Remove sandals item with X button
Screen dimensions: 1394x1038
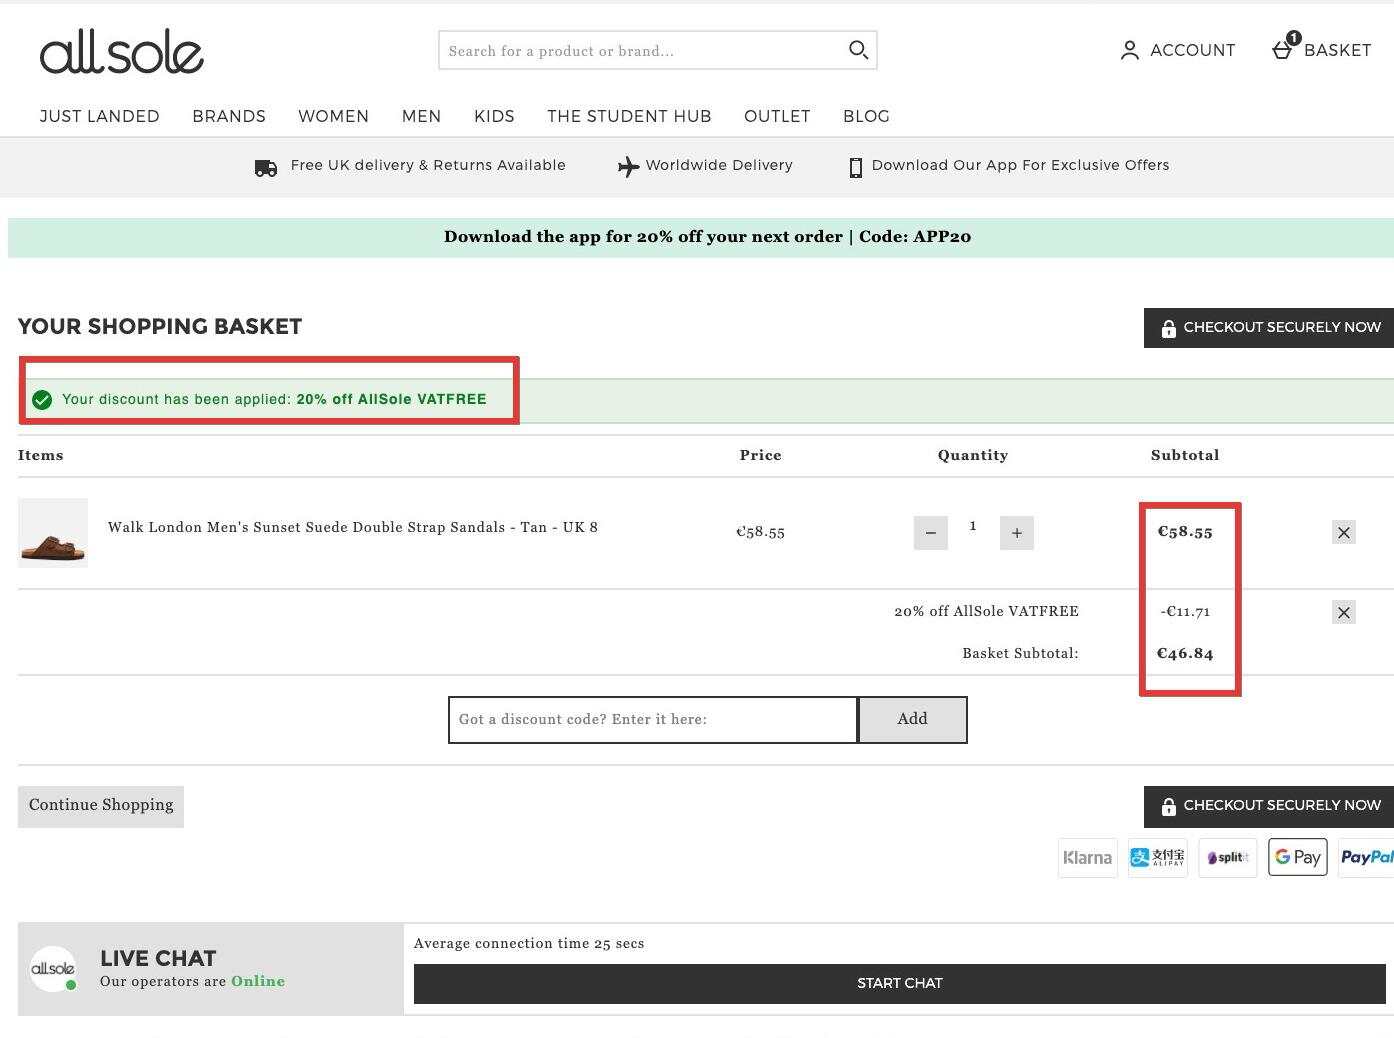1344,533
